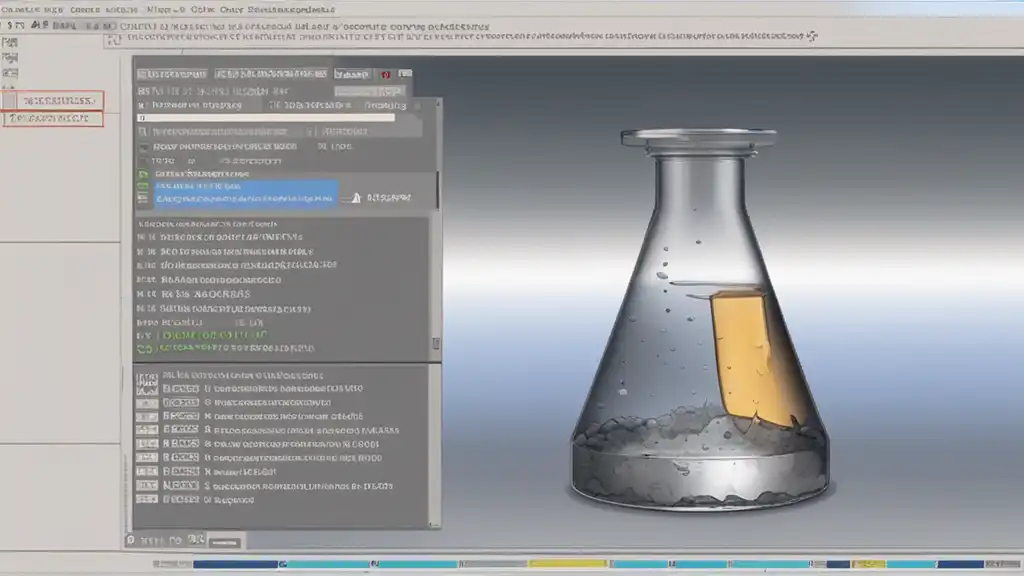
Task: Click the lower red-outlined box in left sidebar
Action: 53,118
